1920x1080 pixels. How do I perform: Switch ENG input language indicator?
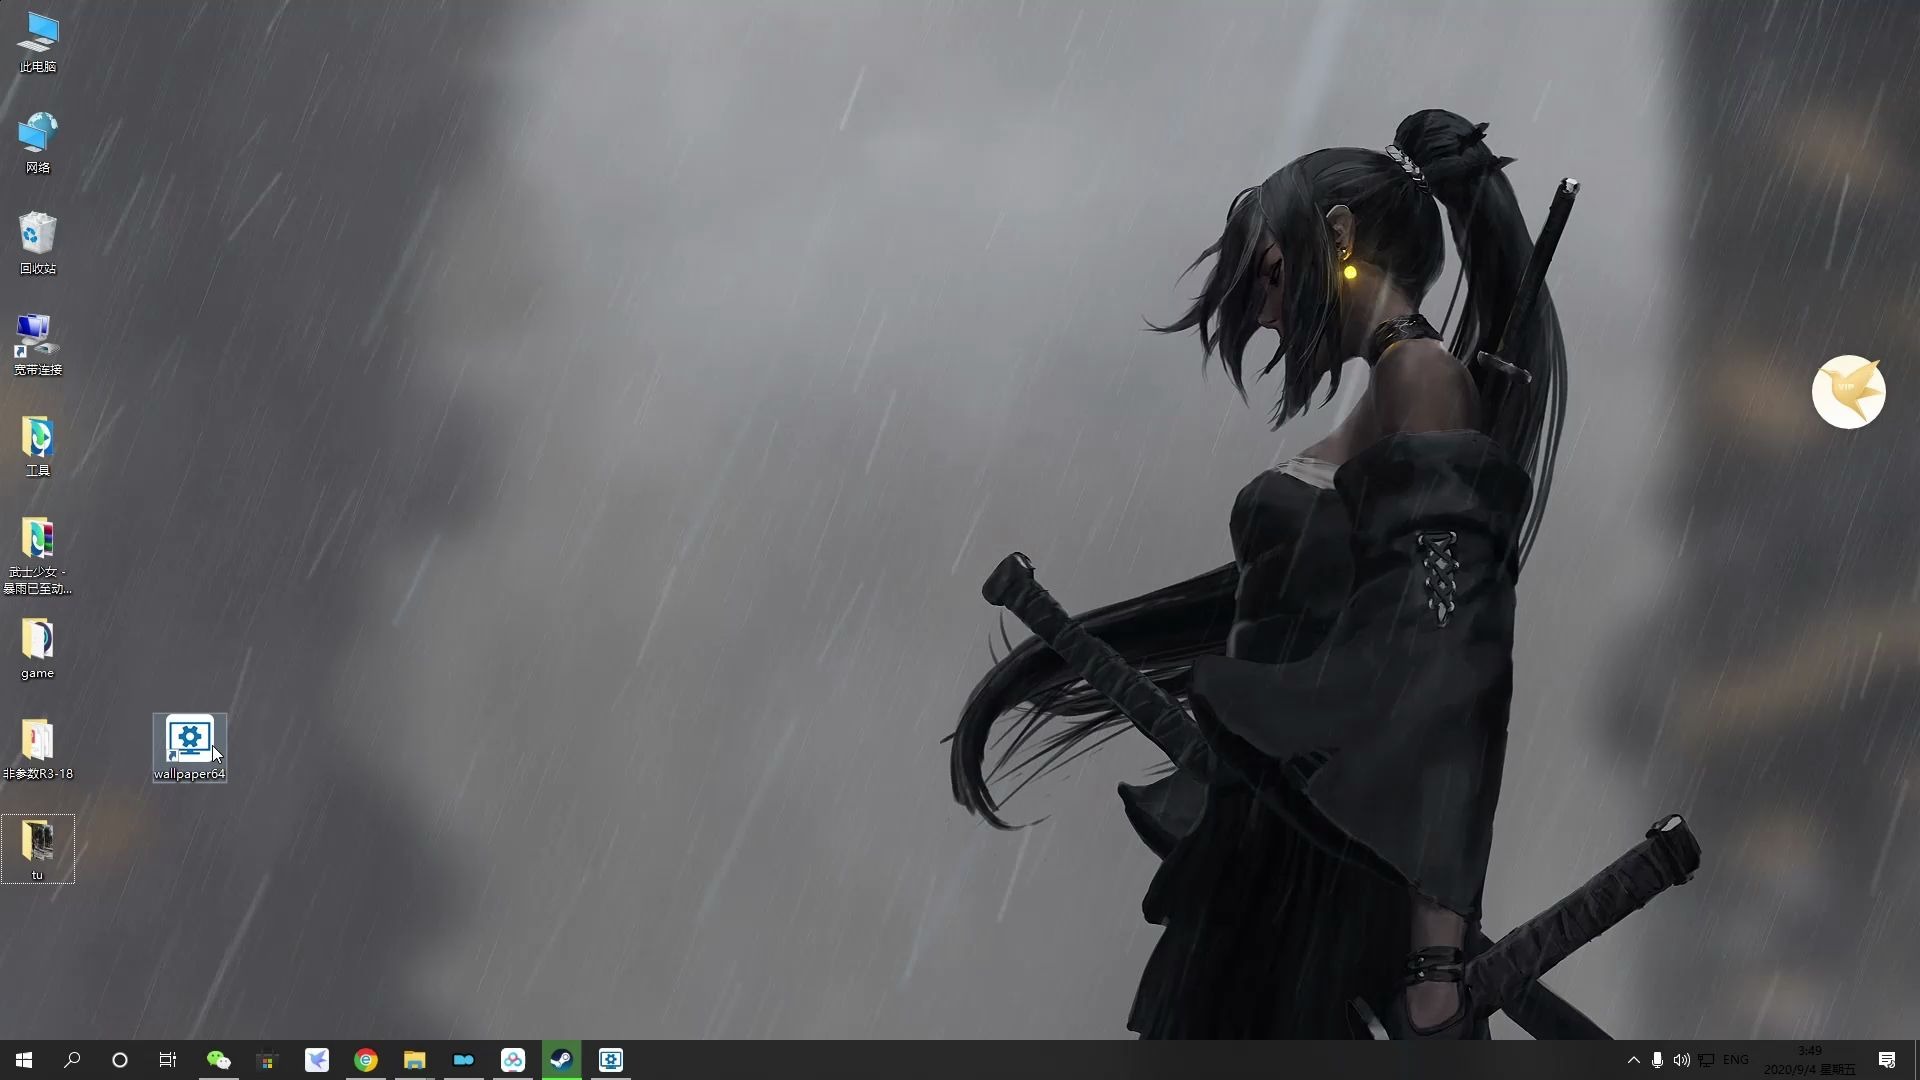coord(1736,1060)
